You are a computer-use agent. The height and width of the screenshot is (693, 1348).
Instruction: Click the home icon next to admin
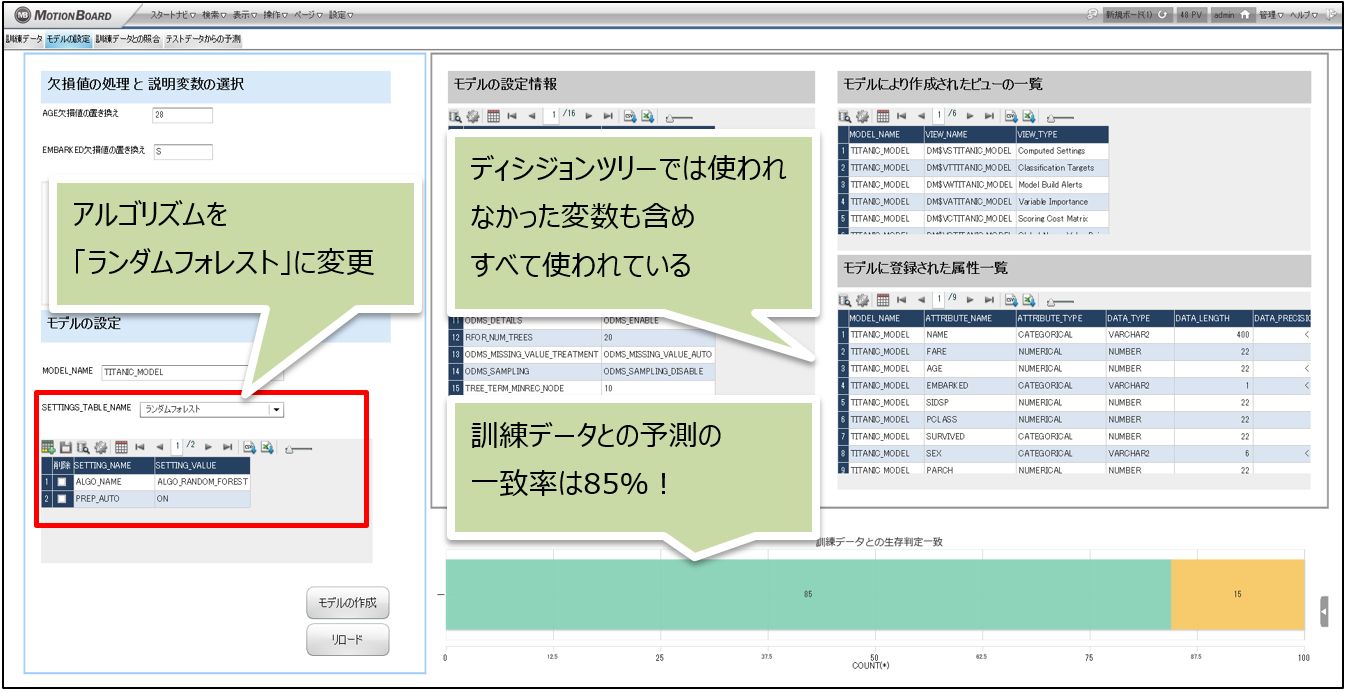(1246, 16)
